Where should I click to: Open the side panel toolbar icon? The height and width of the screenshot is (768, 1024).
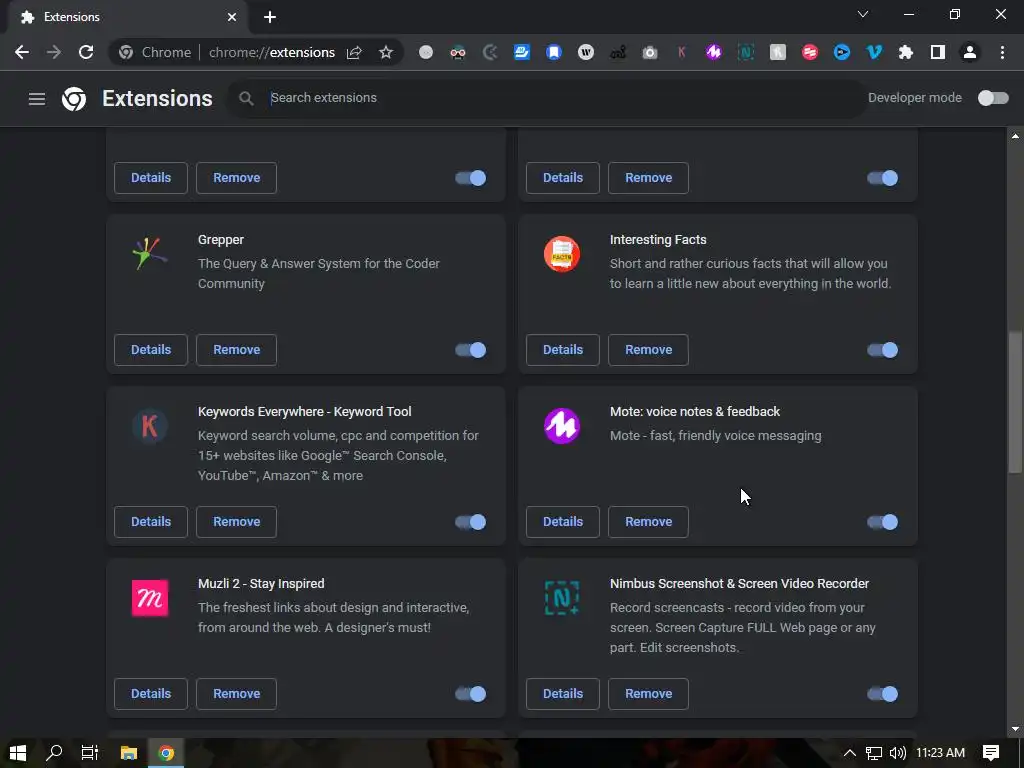coord(938,52)
